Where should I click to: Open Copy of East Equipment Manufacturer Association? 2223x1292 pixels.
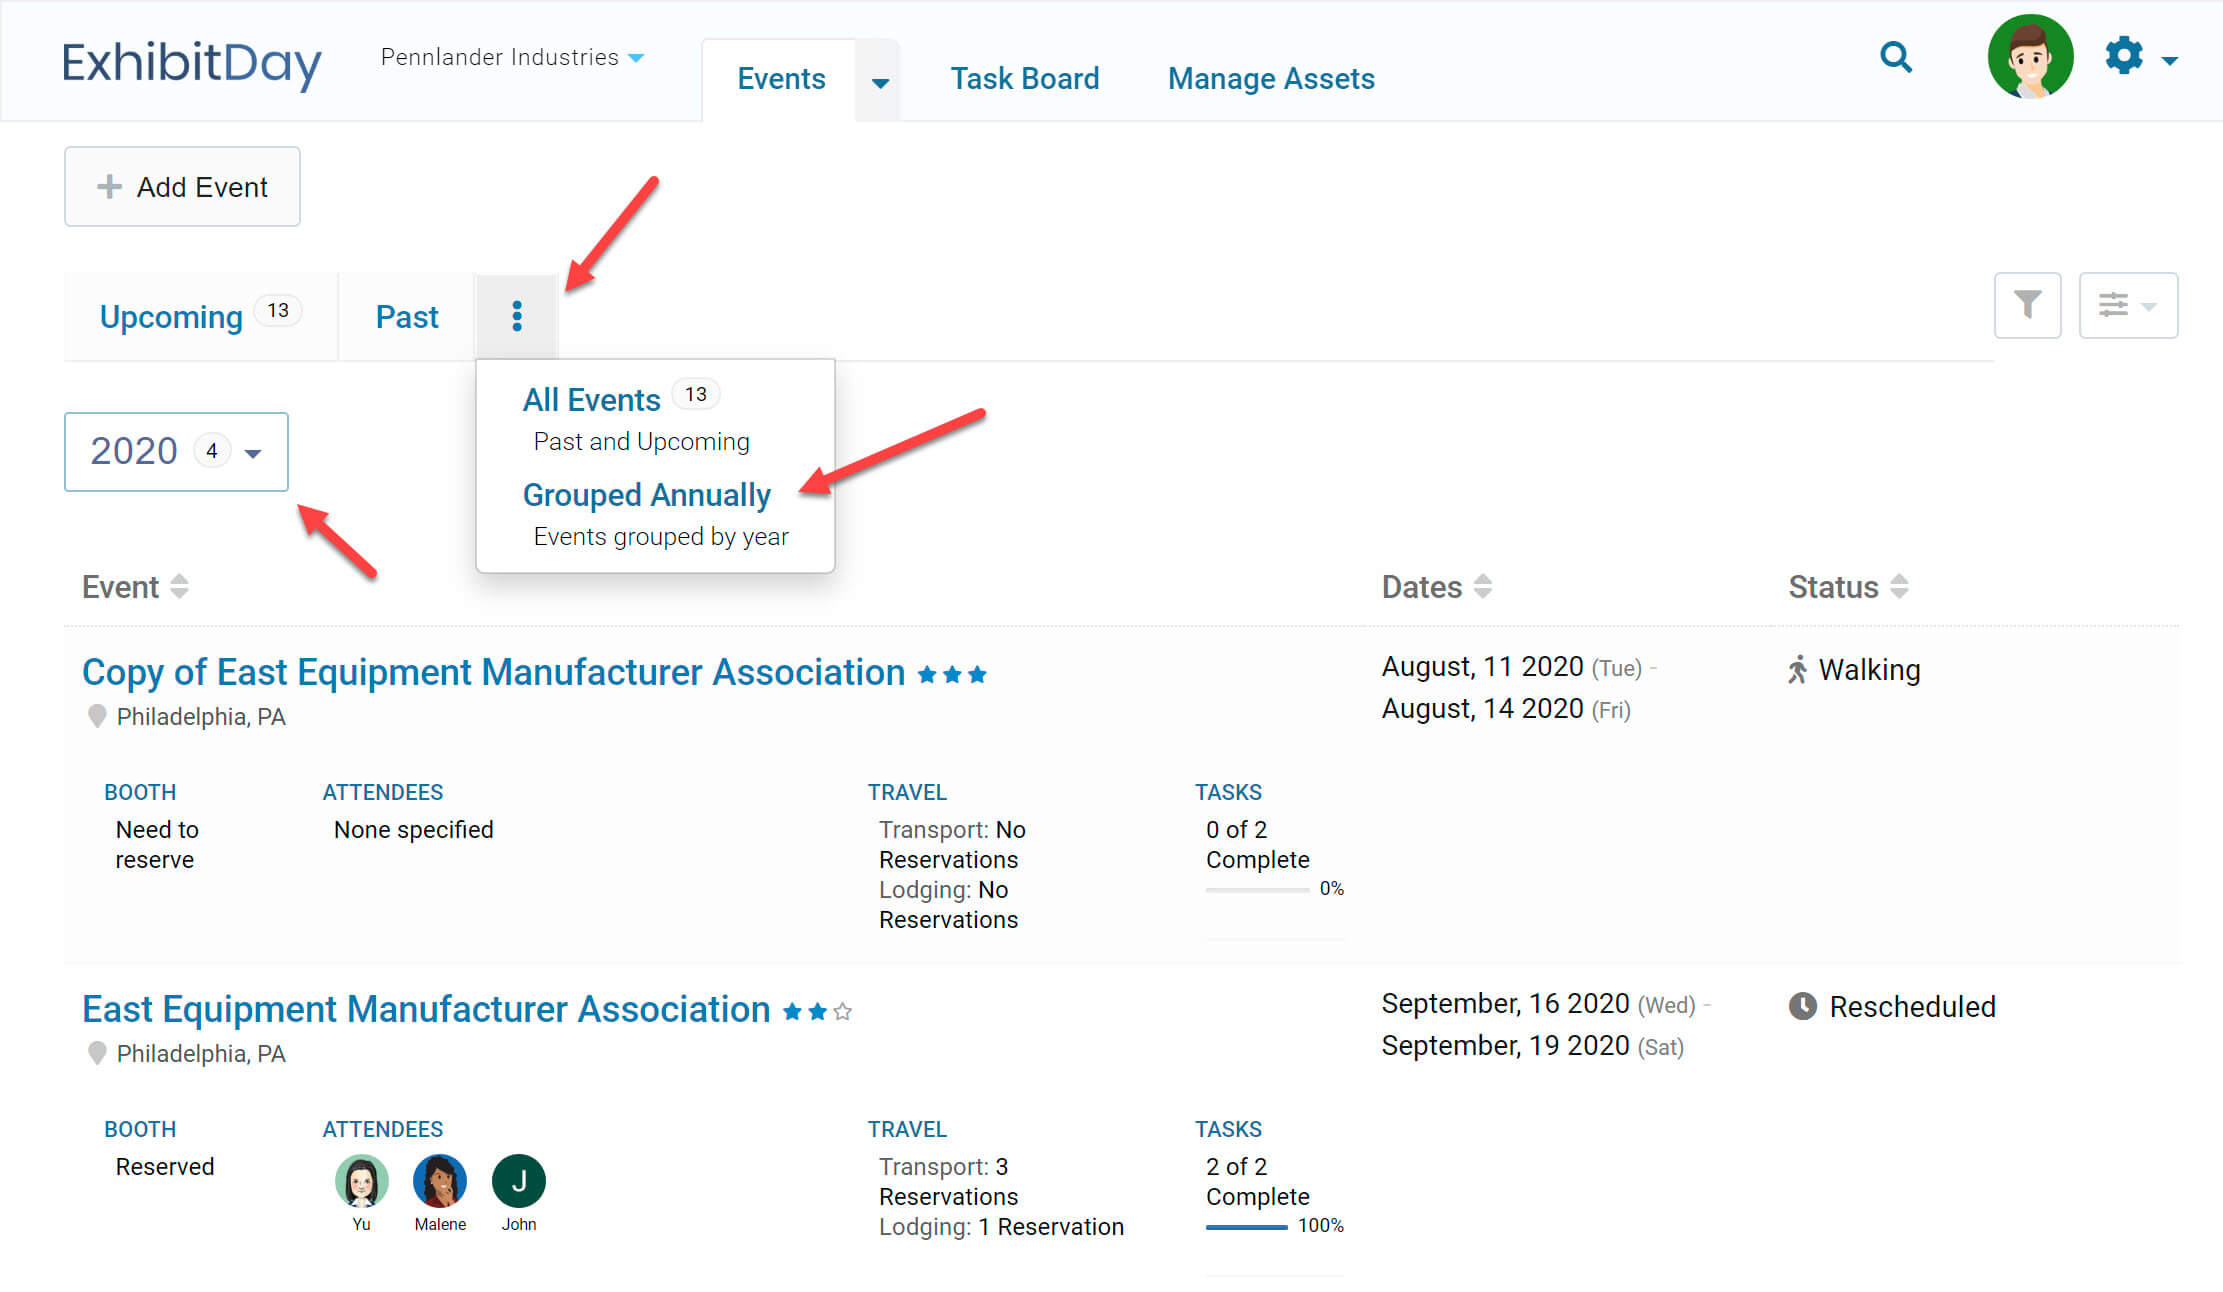tap(493, 672)
